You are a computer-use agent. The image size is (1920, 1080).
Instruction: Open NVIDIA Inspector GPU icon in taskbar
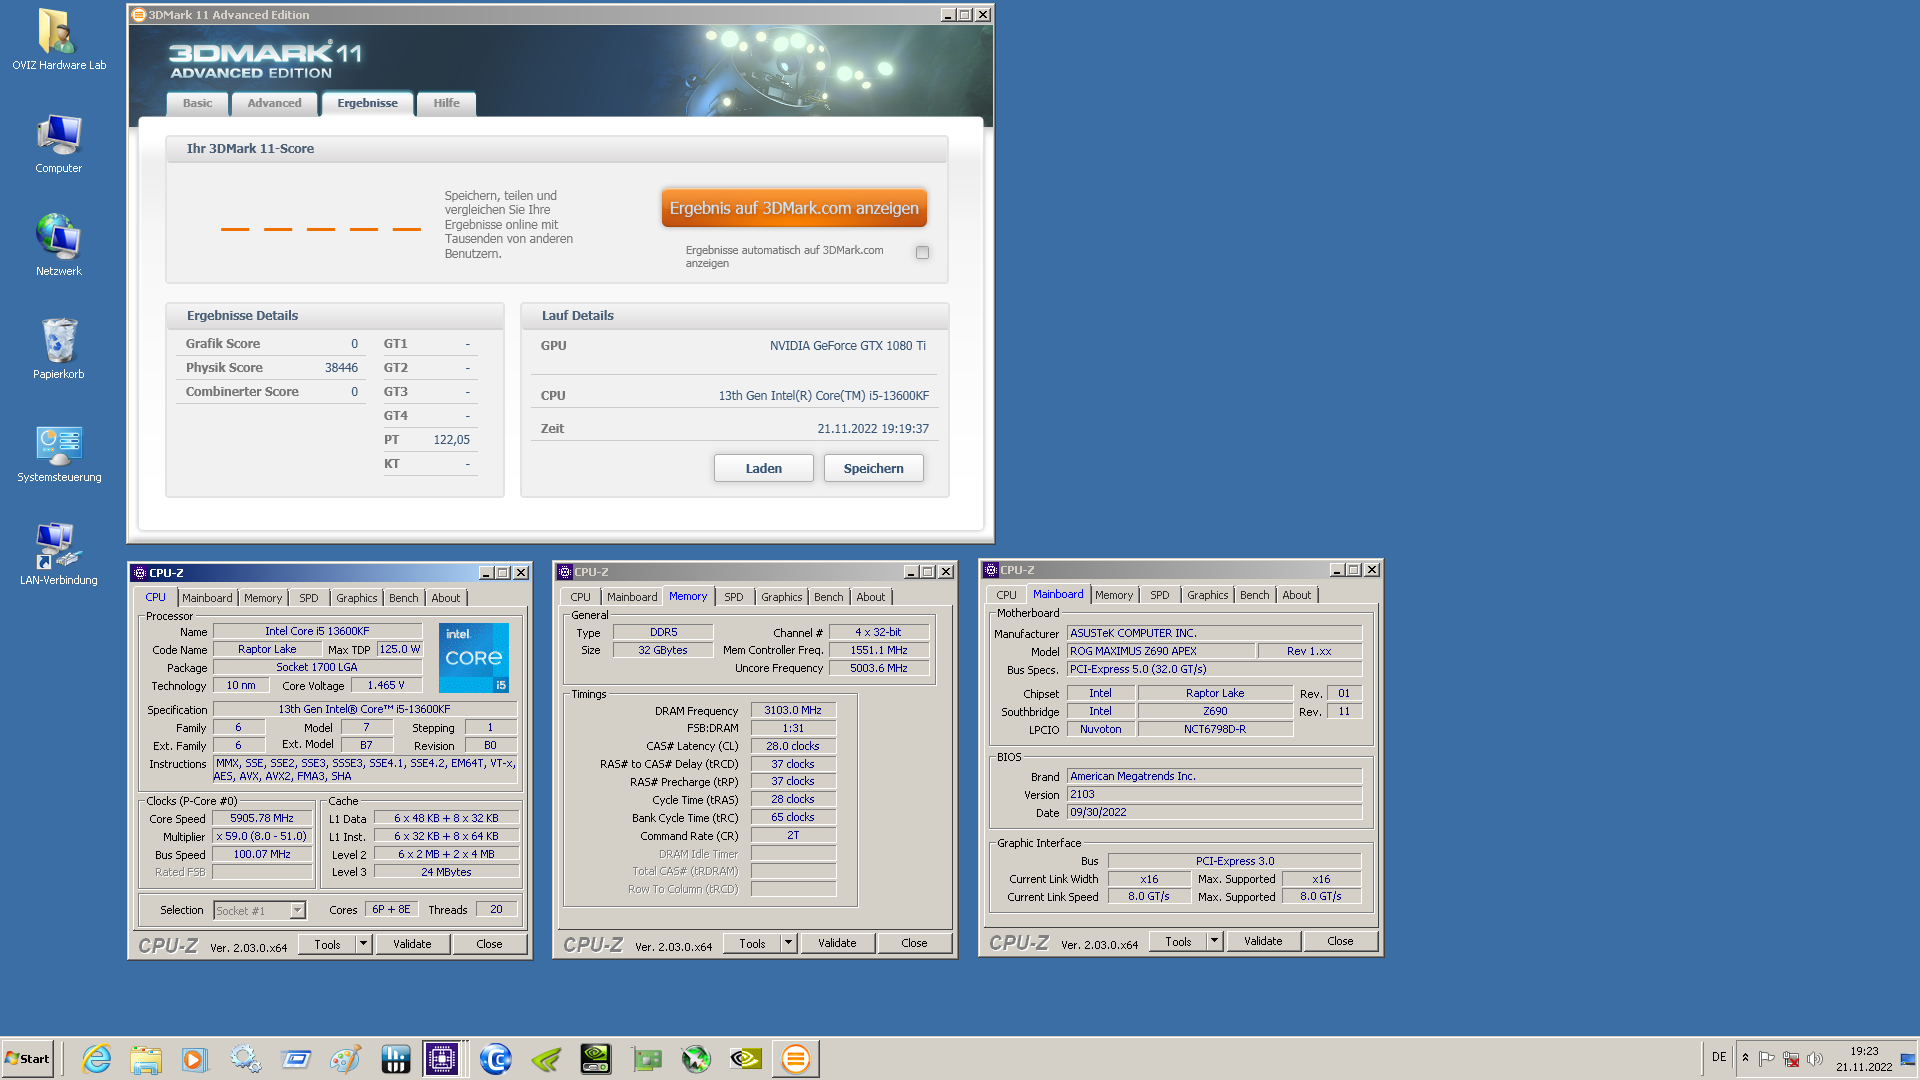pyautogui.click(x=596, y=1059)
